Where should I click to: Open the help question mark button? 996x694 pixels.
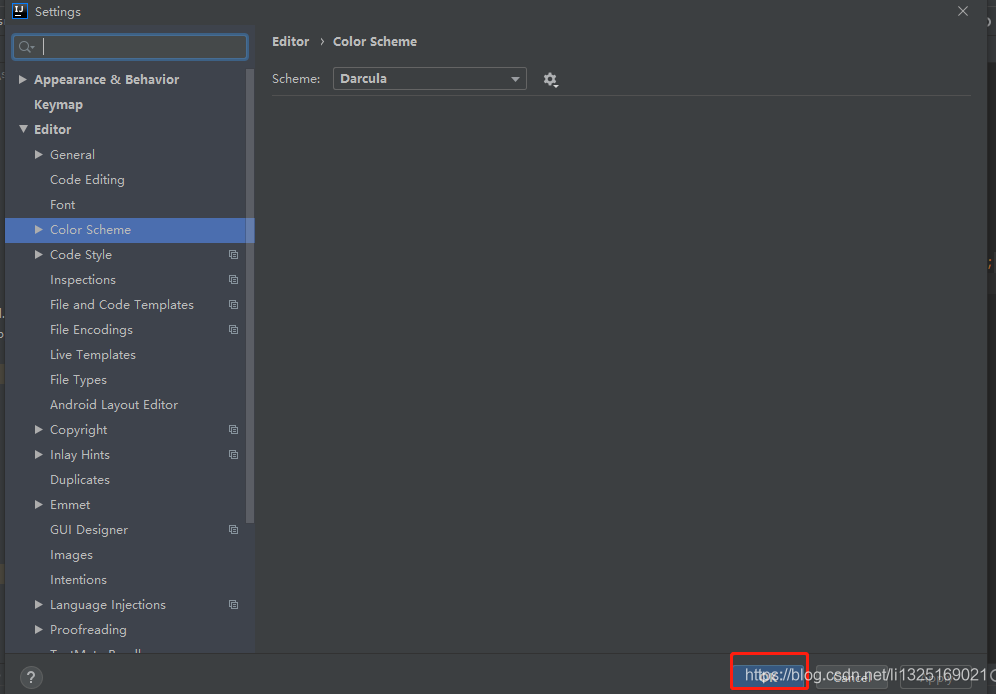coord(31,677)
